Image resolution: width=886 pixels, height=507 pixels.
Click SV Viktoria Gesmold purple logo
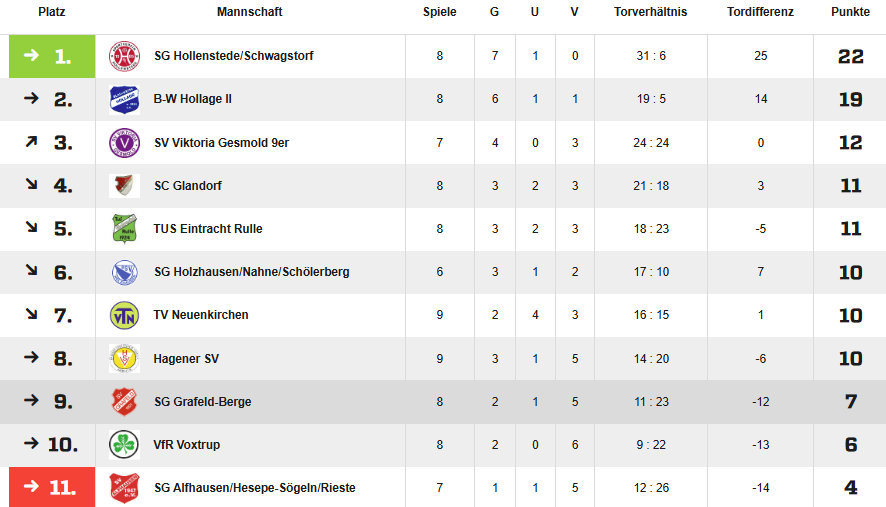(124, 143)
